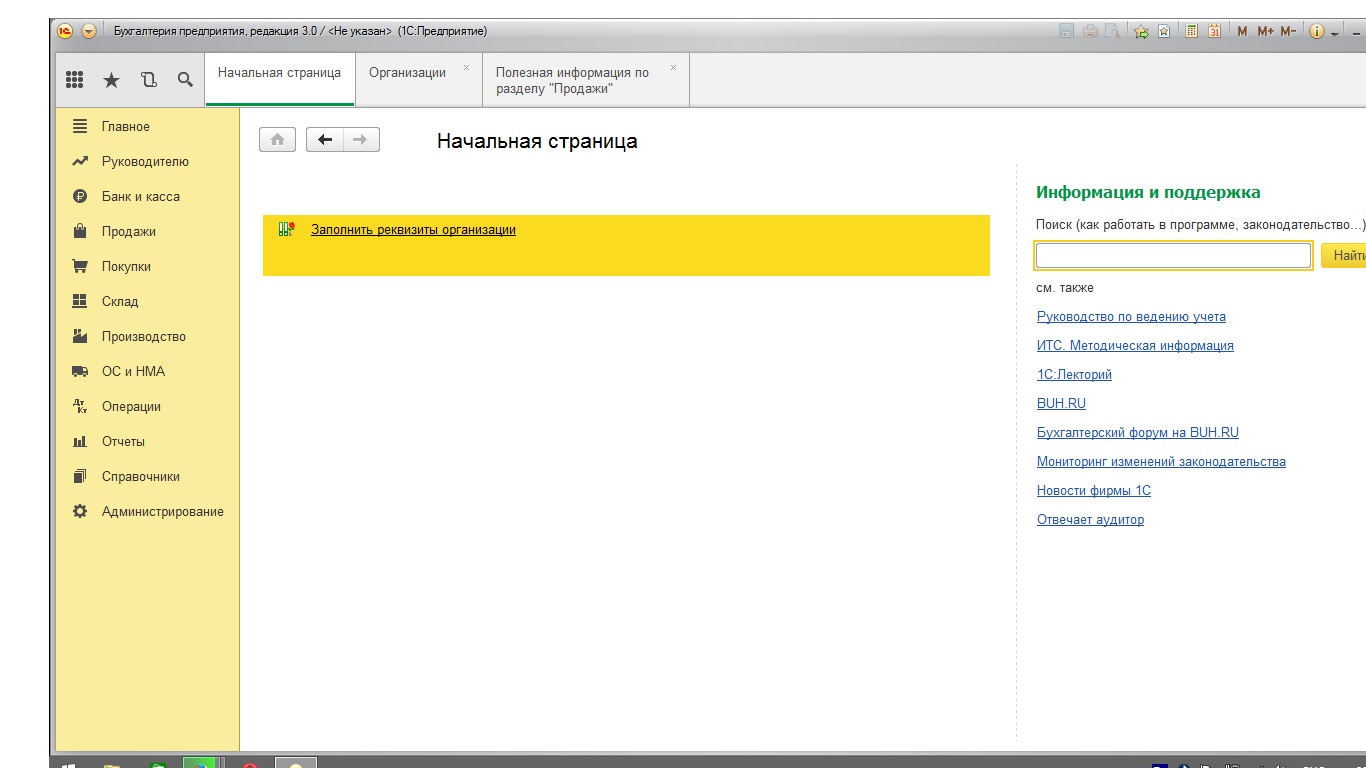Open Склад section
Image resolution: width=1366 pixels, height=768 pixels.
coord(148,302)
